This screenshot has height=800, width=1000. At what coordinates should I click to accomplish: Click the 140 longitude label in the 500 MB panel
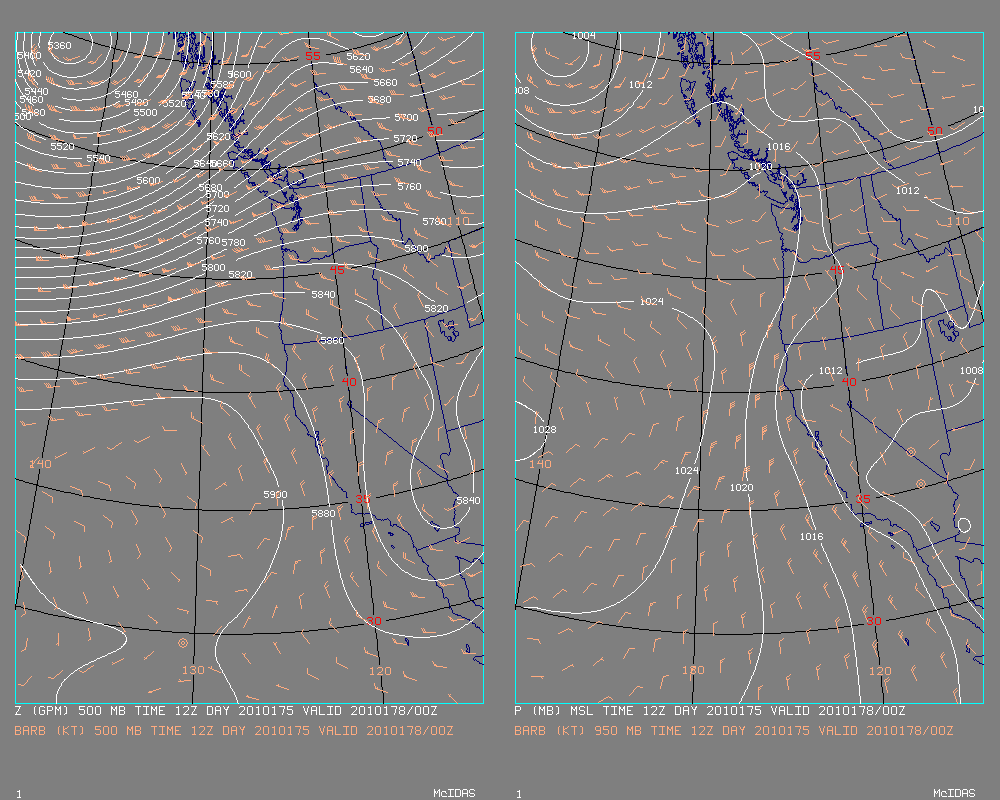40,464
